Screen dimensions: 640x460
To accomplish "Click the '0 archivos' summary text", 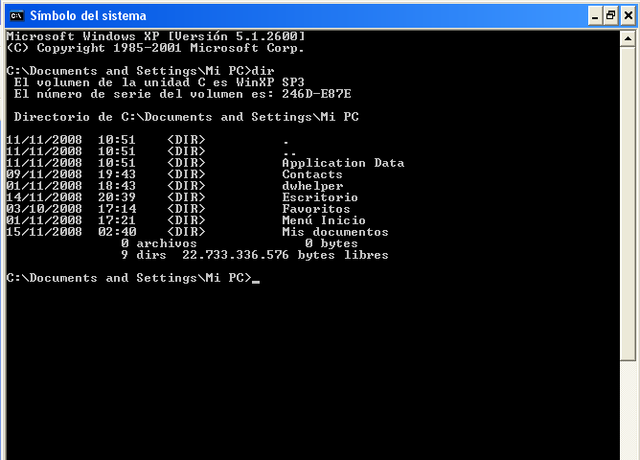I will [159, 243].
